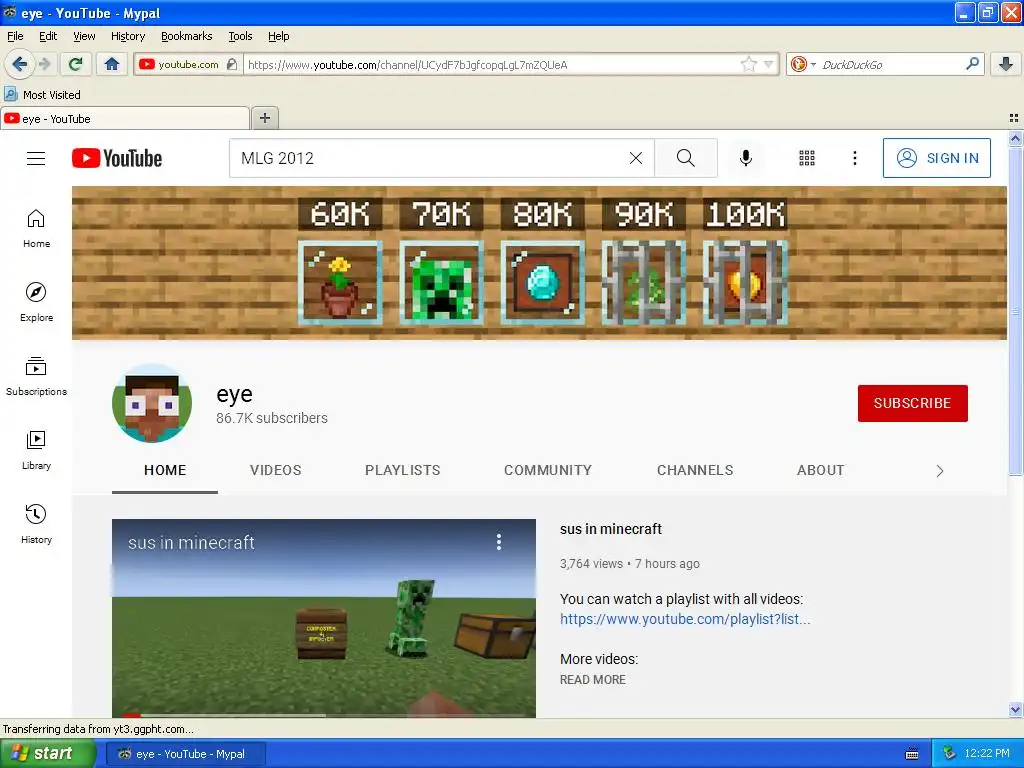Open the youtube.com/playlist link

685,619
